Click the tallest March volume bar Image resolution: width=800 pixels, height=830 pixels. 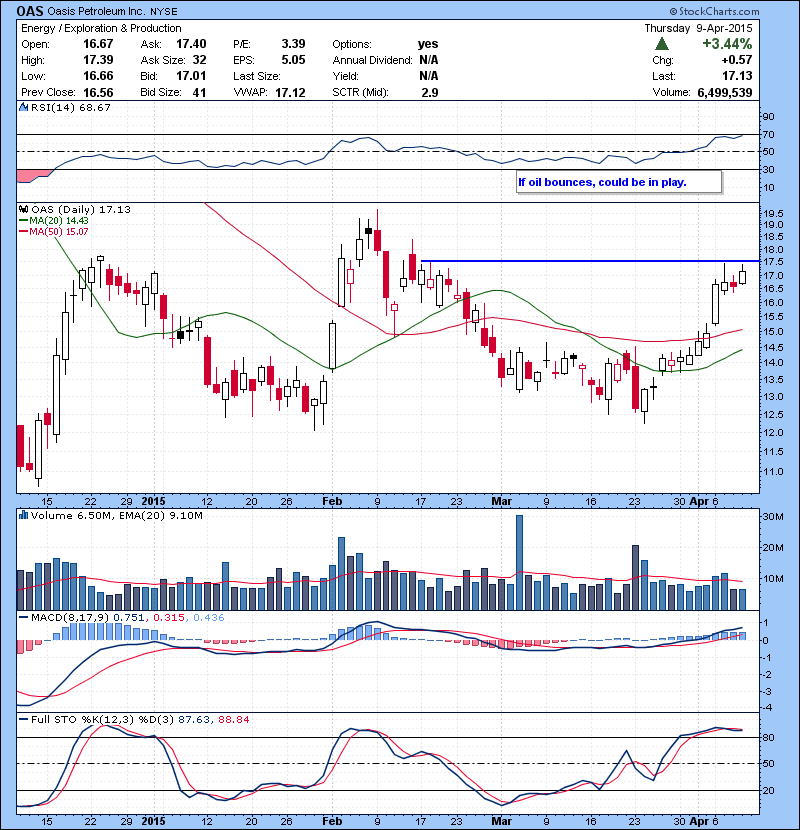[519, 563]
